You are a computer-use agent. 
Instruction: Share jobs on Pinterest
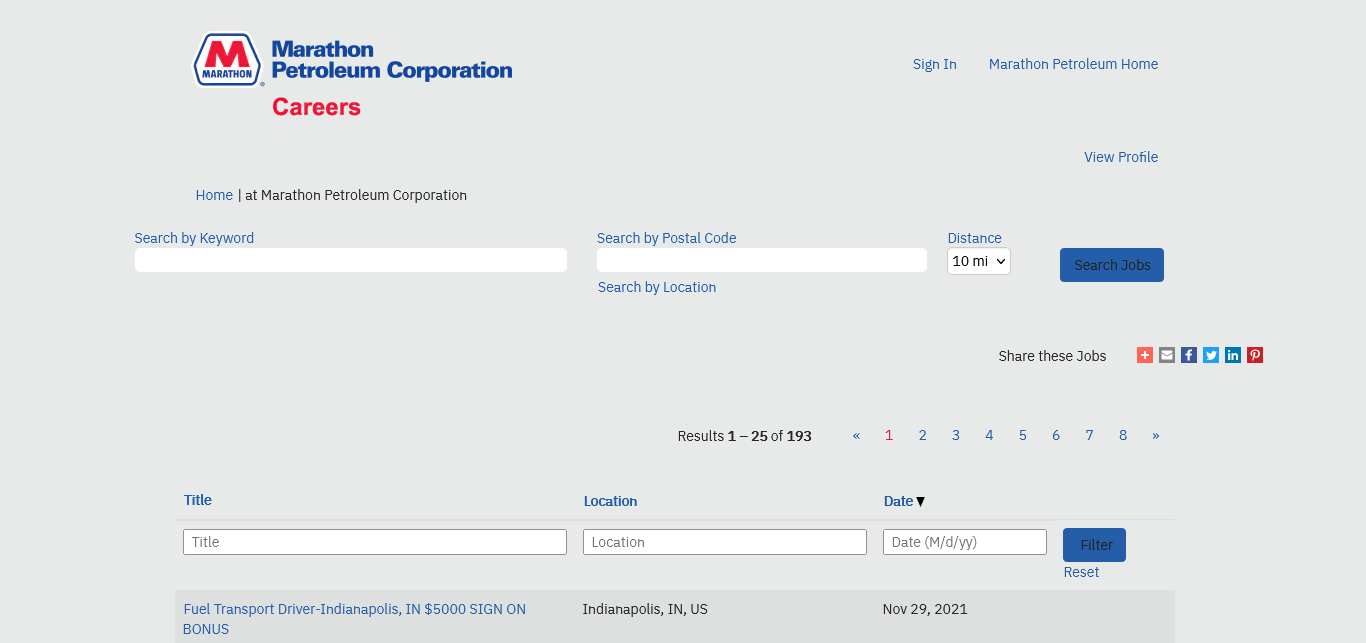click(x=1255, y=355)
